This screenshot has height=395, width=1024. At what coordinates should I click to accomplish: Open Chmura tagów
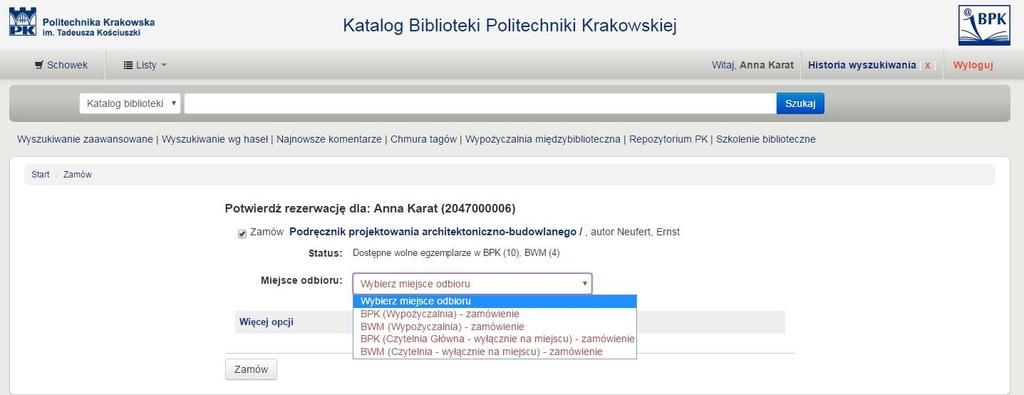point(423,139)
